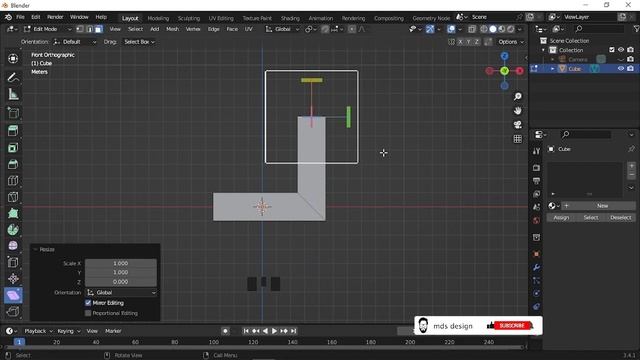Screen dimensions: 640x360
Task: Open the Playback dropdown in timeline
Action: point(38,331)
